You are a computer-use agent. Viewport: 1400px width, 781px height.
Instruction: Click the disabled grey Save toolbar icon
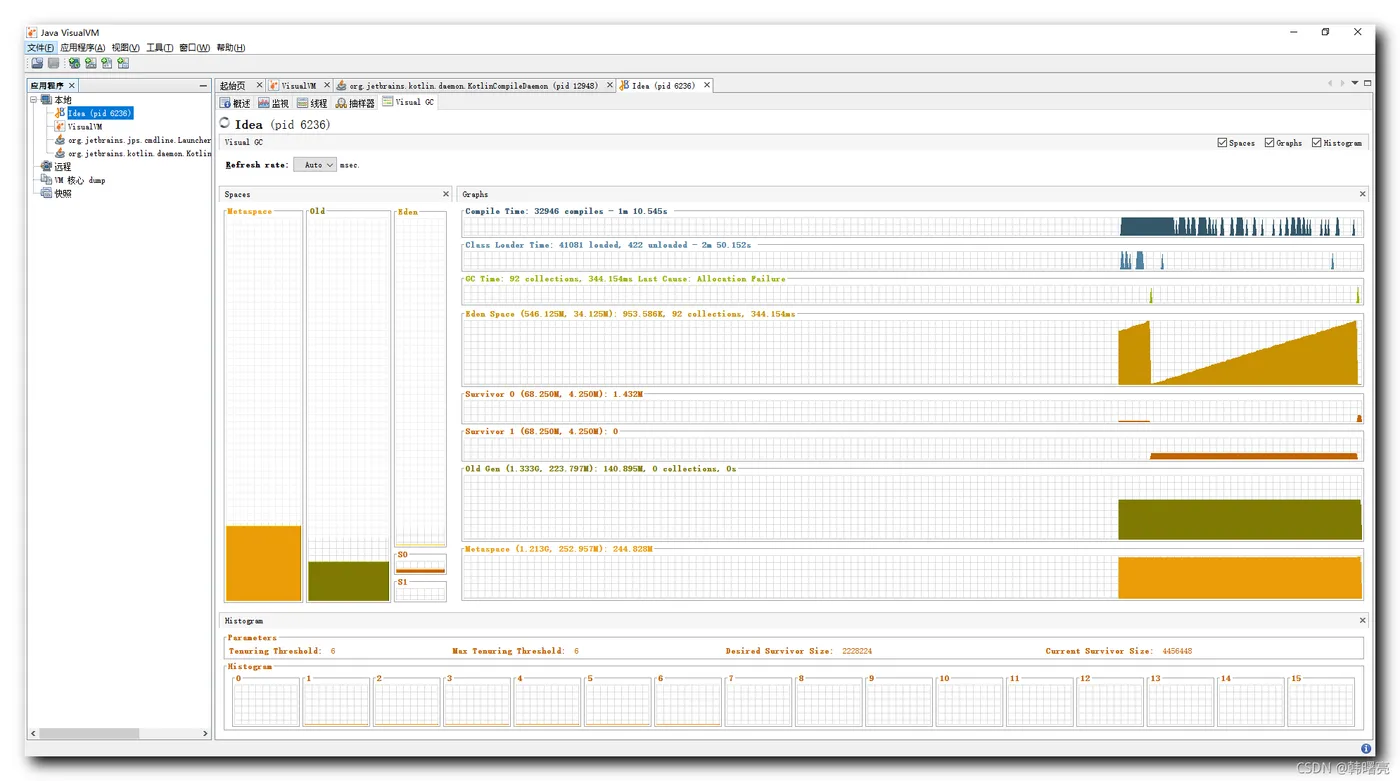[53, 63]
